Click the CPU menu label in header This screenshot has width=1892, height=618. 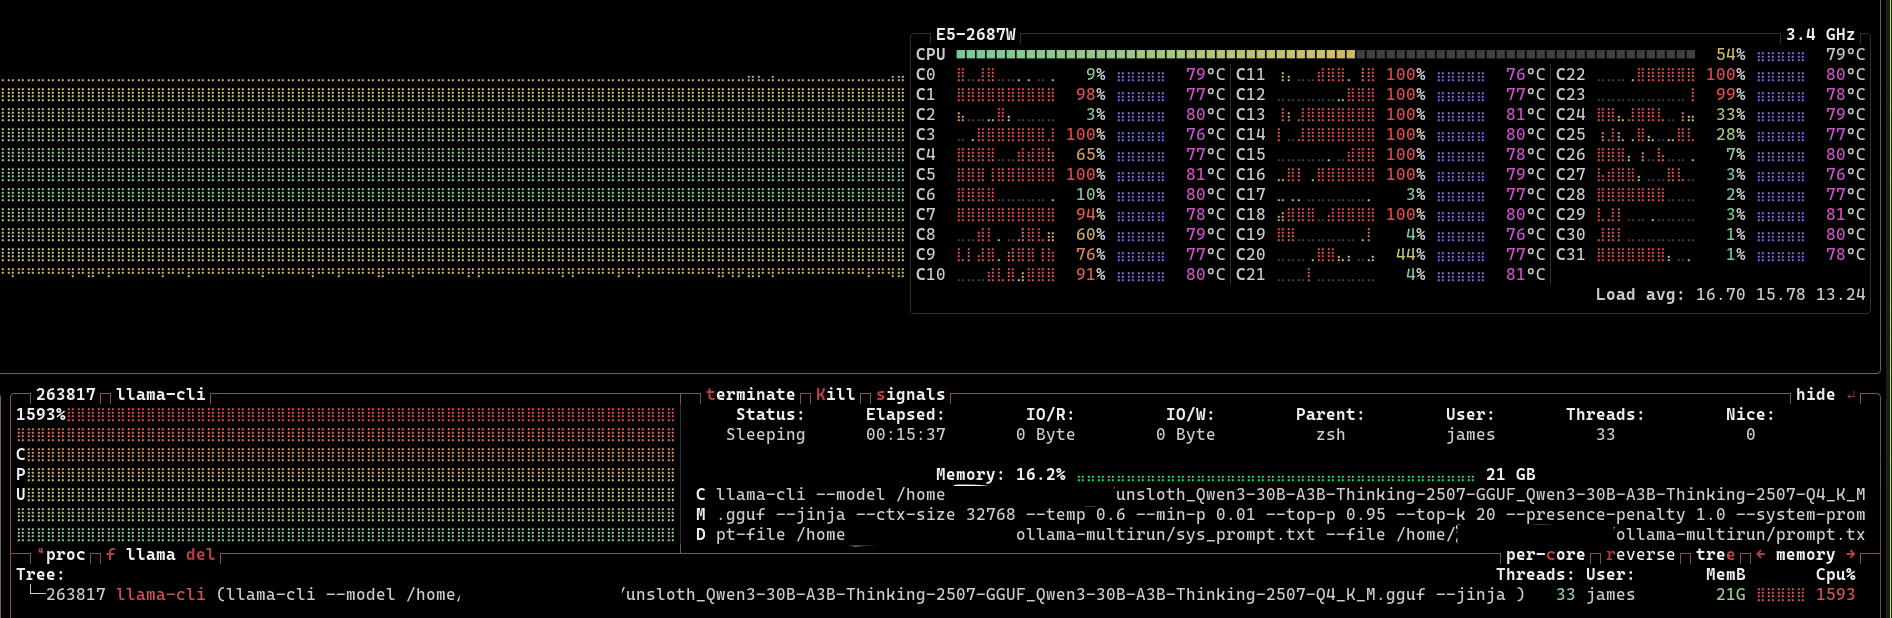tap(930, 55)
